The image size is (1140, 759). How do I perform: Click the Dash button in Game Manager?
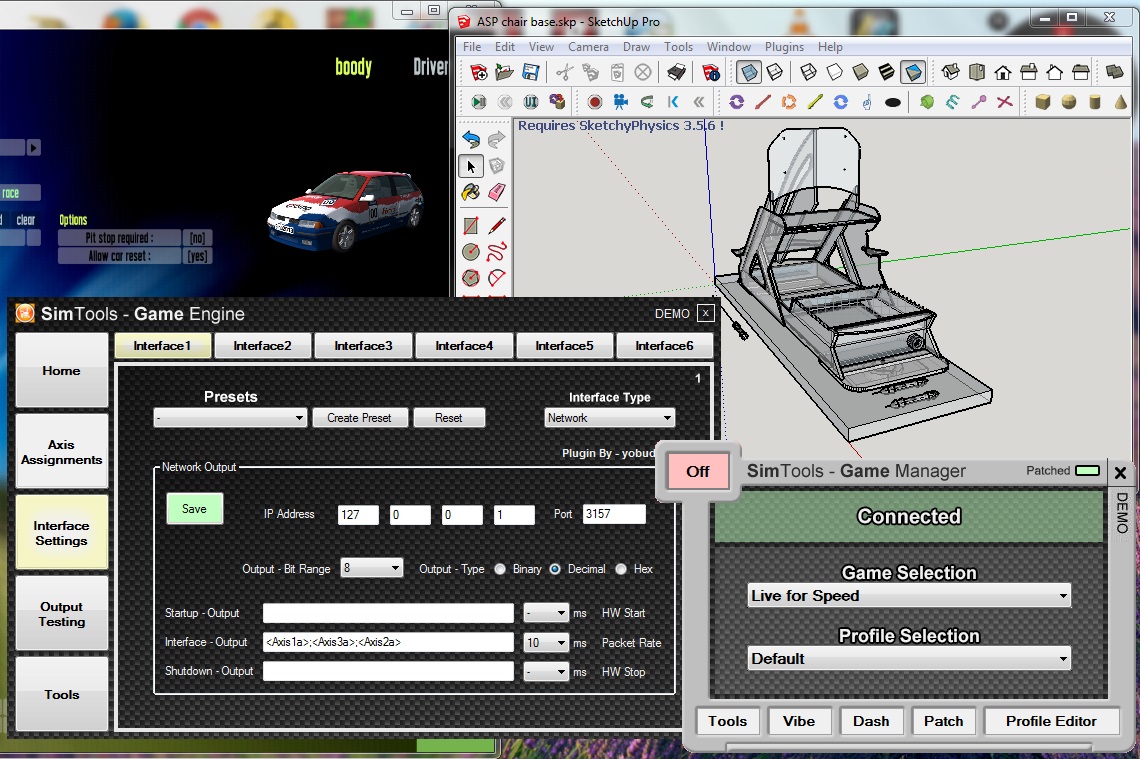[x=871, y=721]
